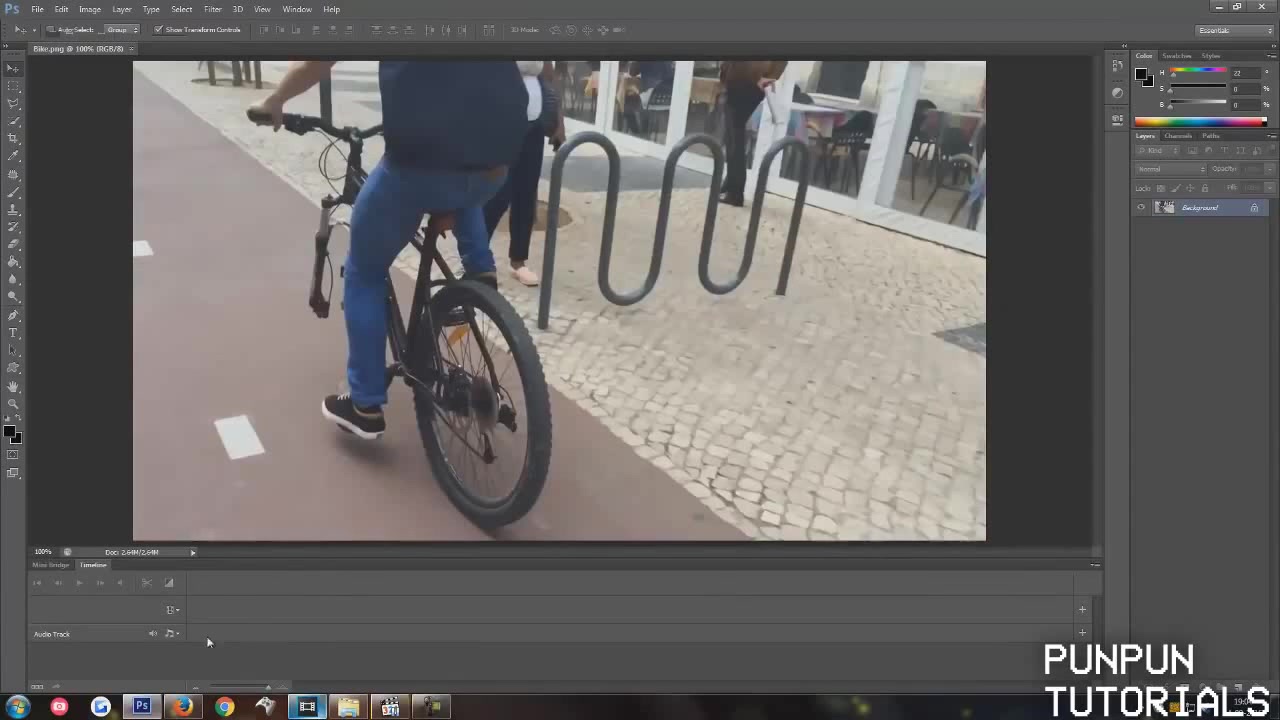The height and width of the screenshot is (720, 1280).
Task: Mute the Audio Track
Action: 153,633
